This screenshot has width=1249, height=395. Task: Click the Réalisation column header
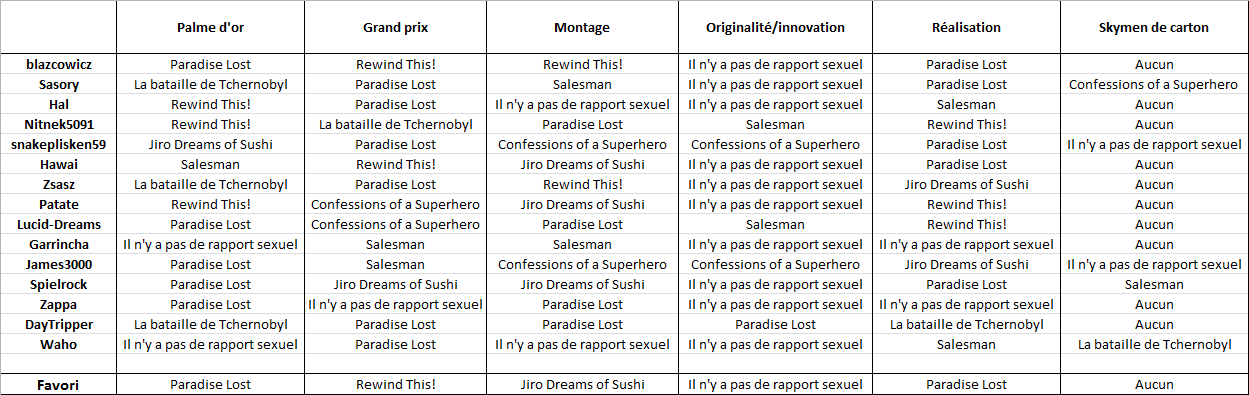pos(966,27)
